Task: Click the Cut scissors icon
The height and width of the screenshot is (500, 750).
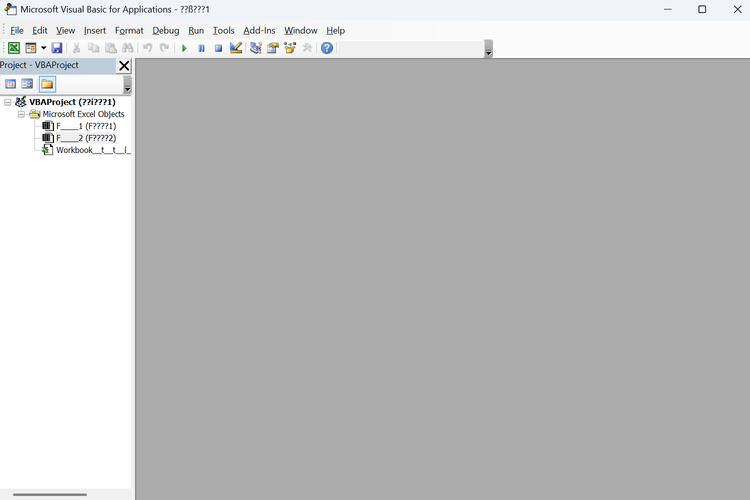Action: 76,48
